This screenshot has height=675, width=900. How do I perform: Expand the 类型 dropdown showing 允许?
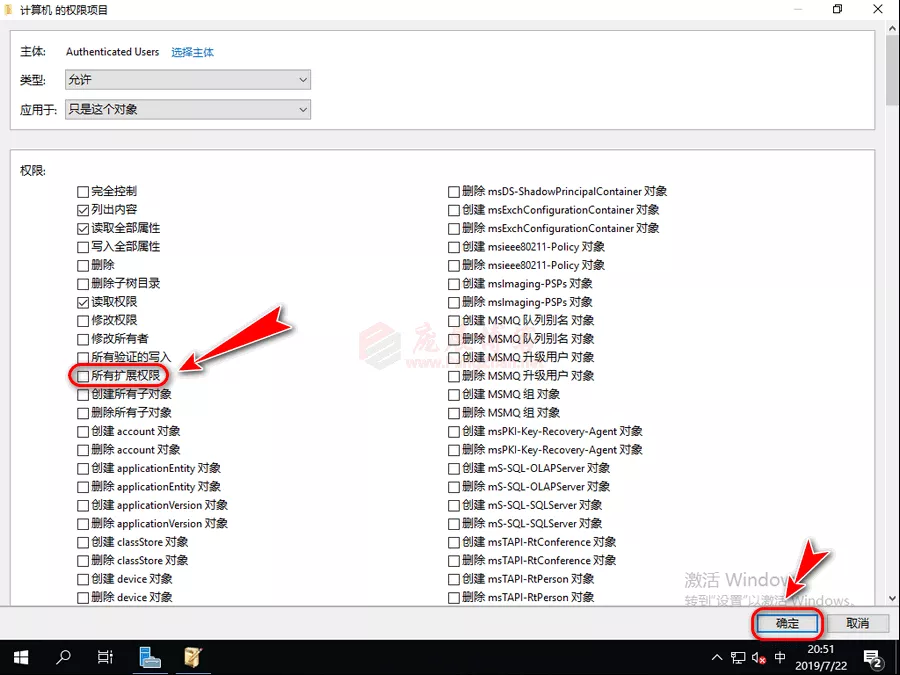[188, 79]
